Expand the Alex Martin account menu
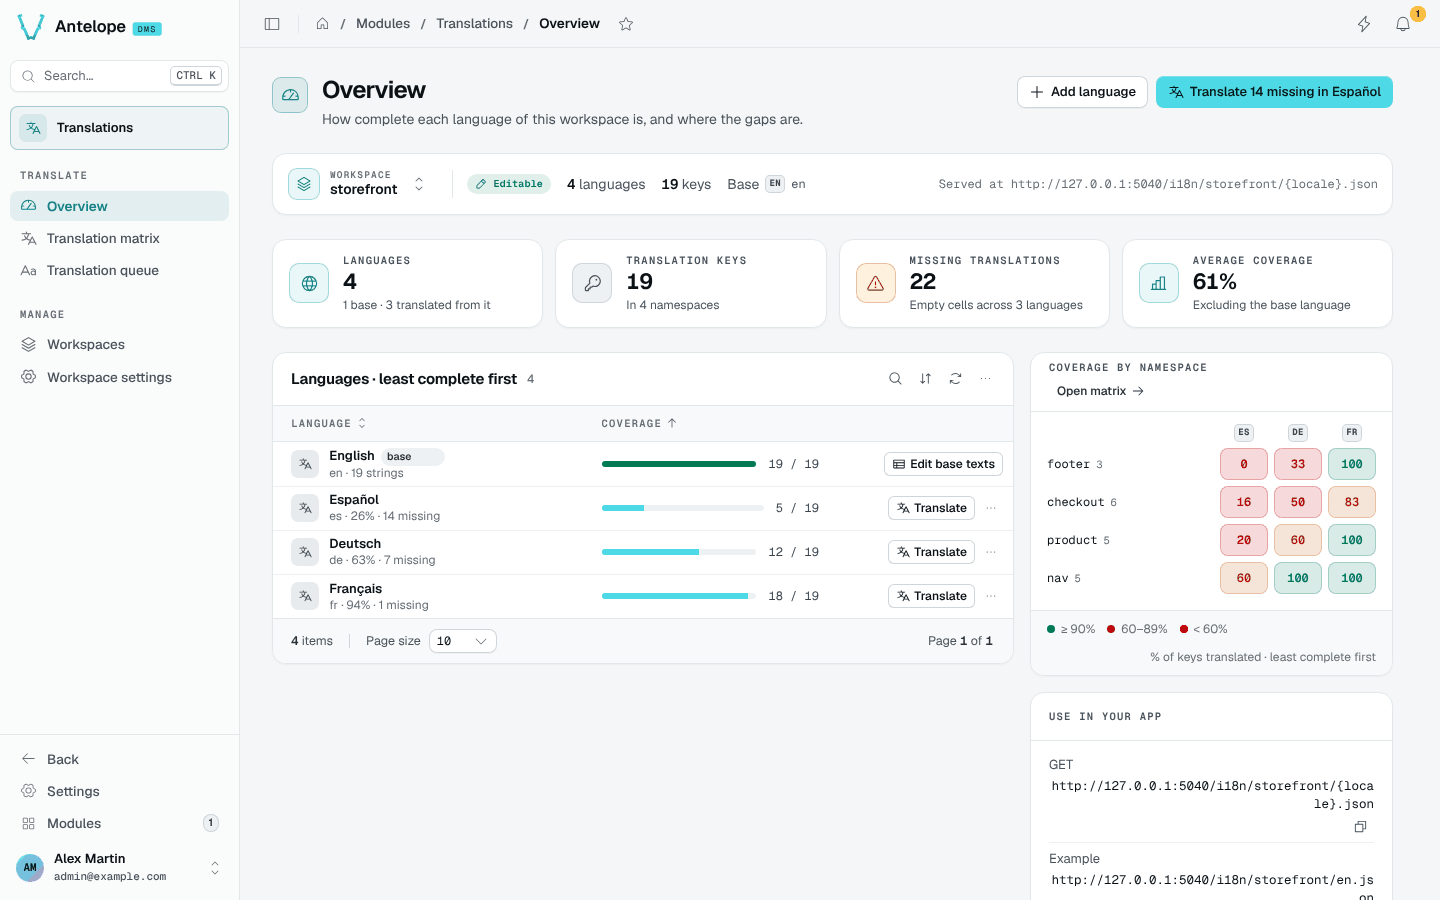1440x900 pixels. point(119,867)
